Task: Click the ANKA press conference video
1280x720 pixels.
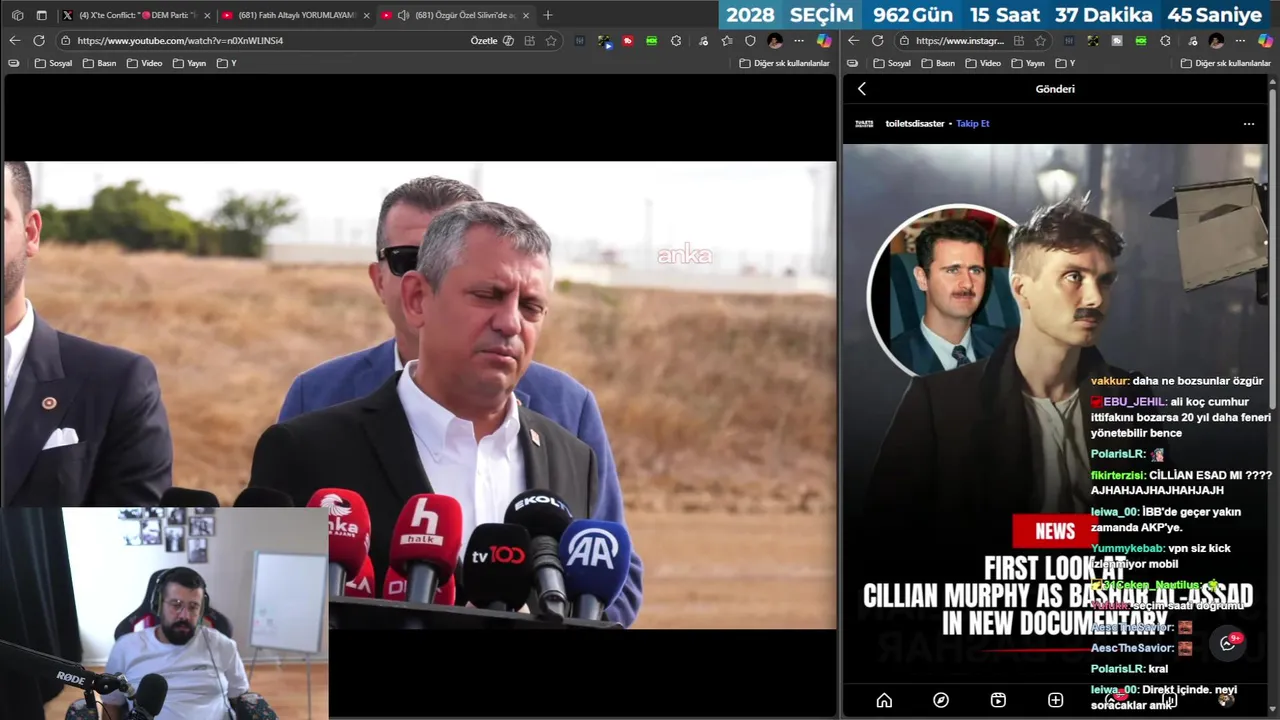Action: (420, 395)
